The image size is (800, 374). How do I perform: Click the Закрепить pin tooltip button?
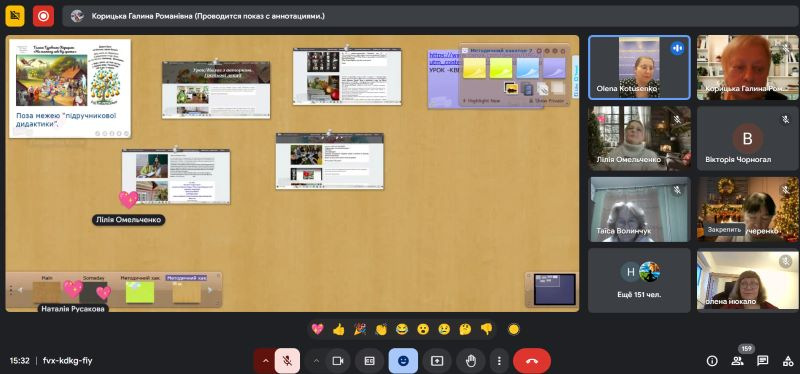point(723,230)
